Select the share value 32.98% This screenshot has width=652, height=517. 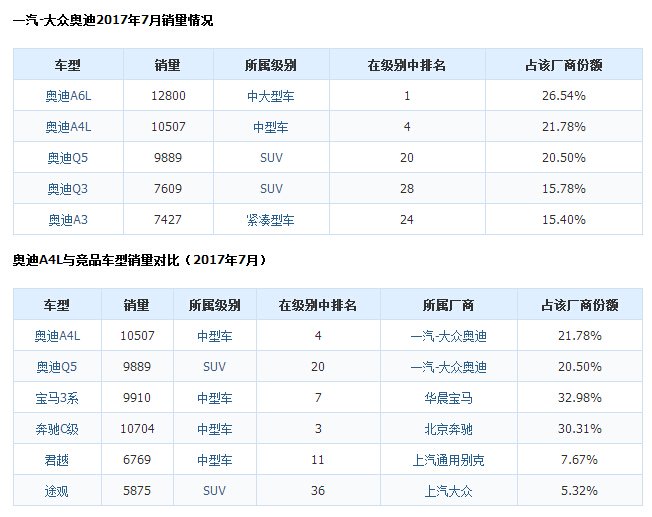(x=580, y=398)
